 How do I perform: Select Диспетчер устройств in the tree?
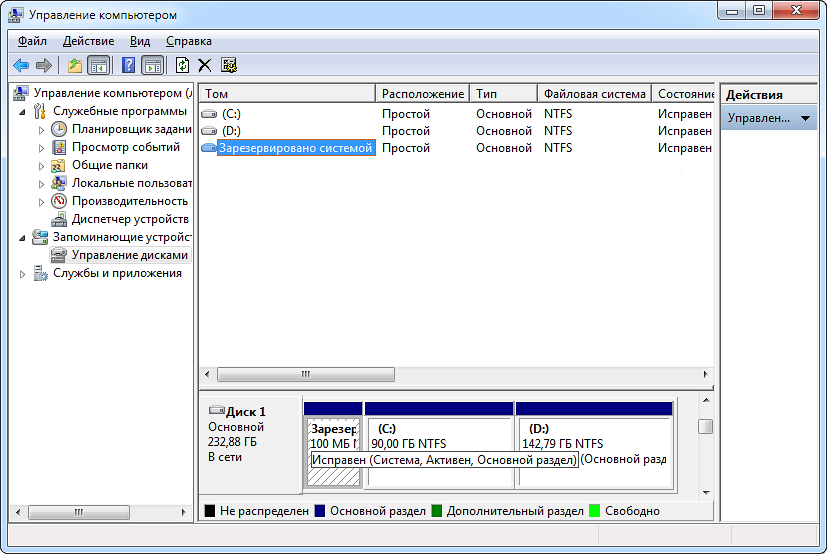(x=130, y=219)
